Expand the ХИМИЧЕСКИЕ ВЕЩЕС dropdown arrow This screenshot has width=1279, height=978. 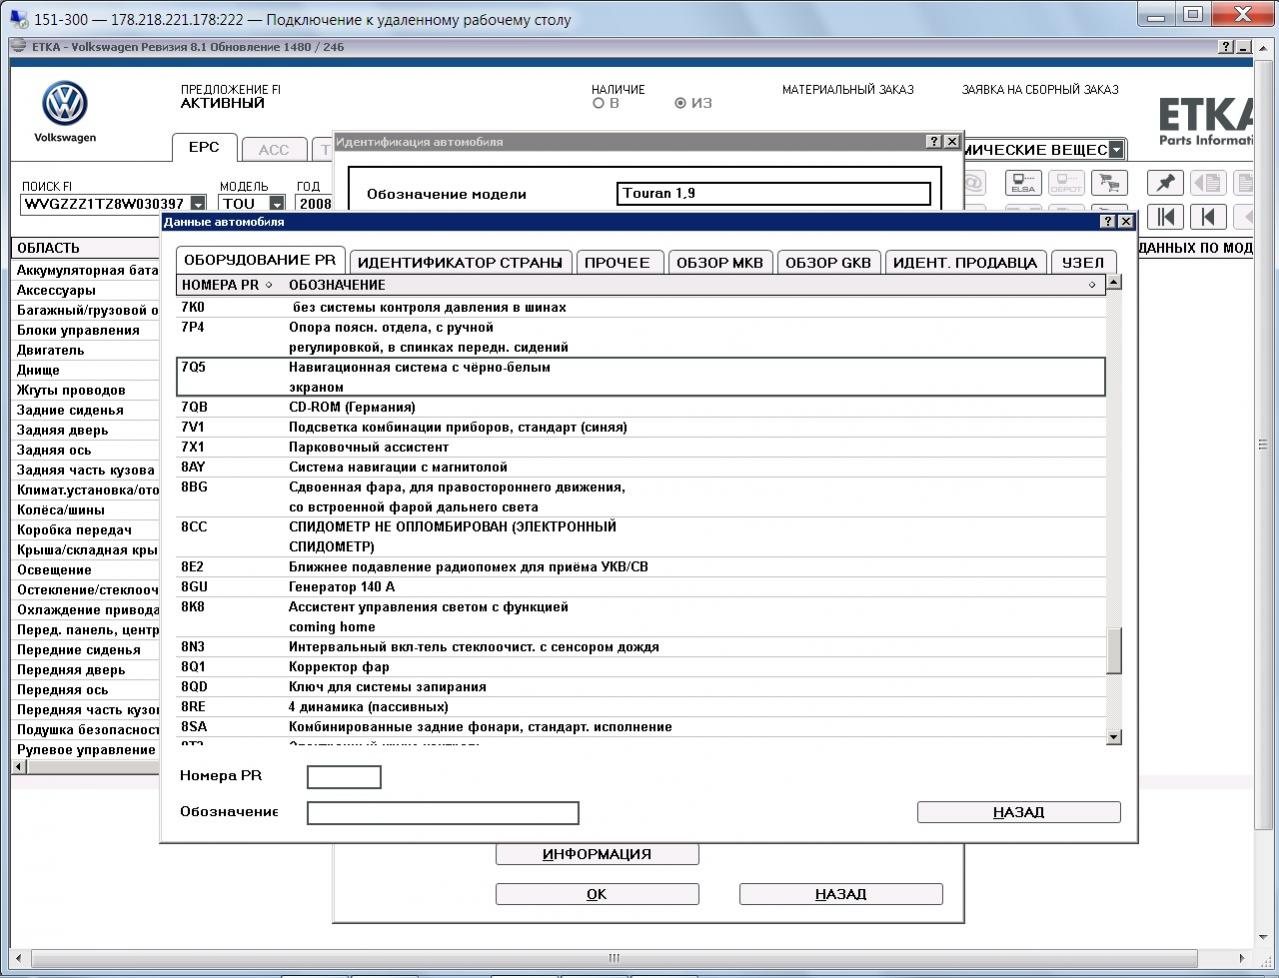click(1116, 150)
